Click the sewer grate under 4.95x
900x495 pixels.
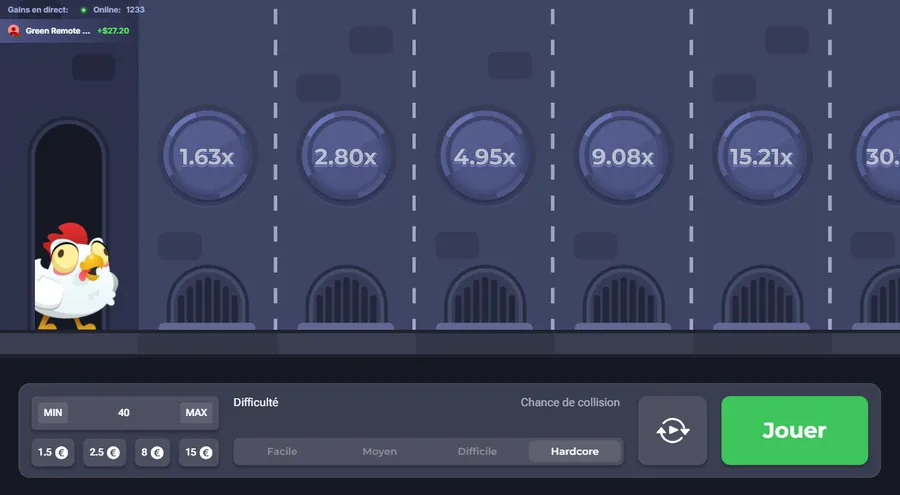click(484, 297)
